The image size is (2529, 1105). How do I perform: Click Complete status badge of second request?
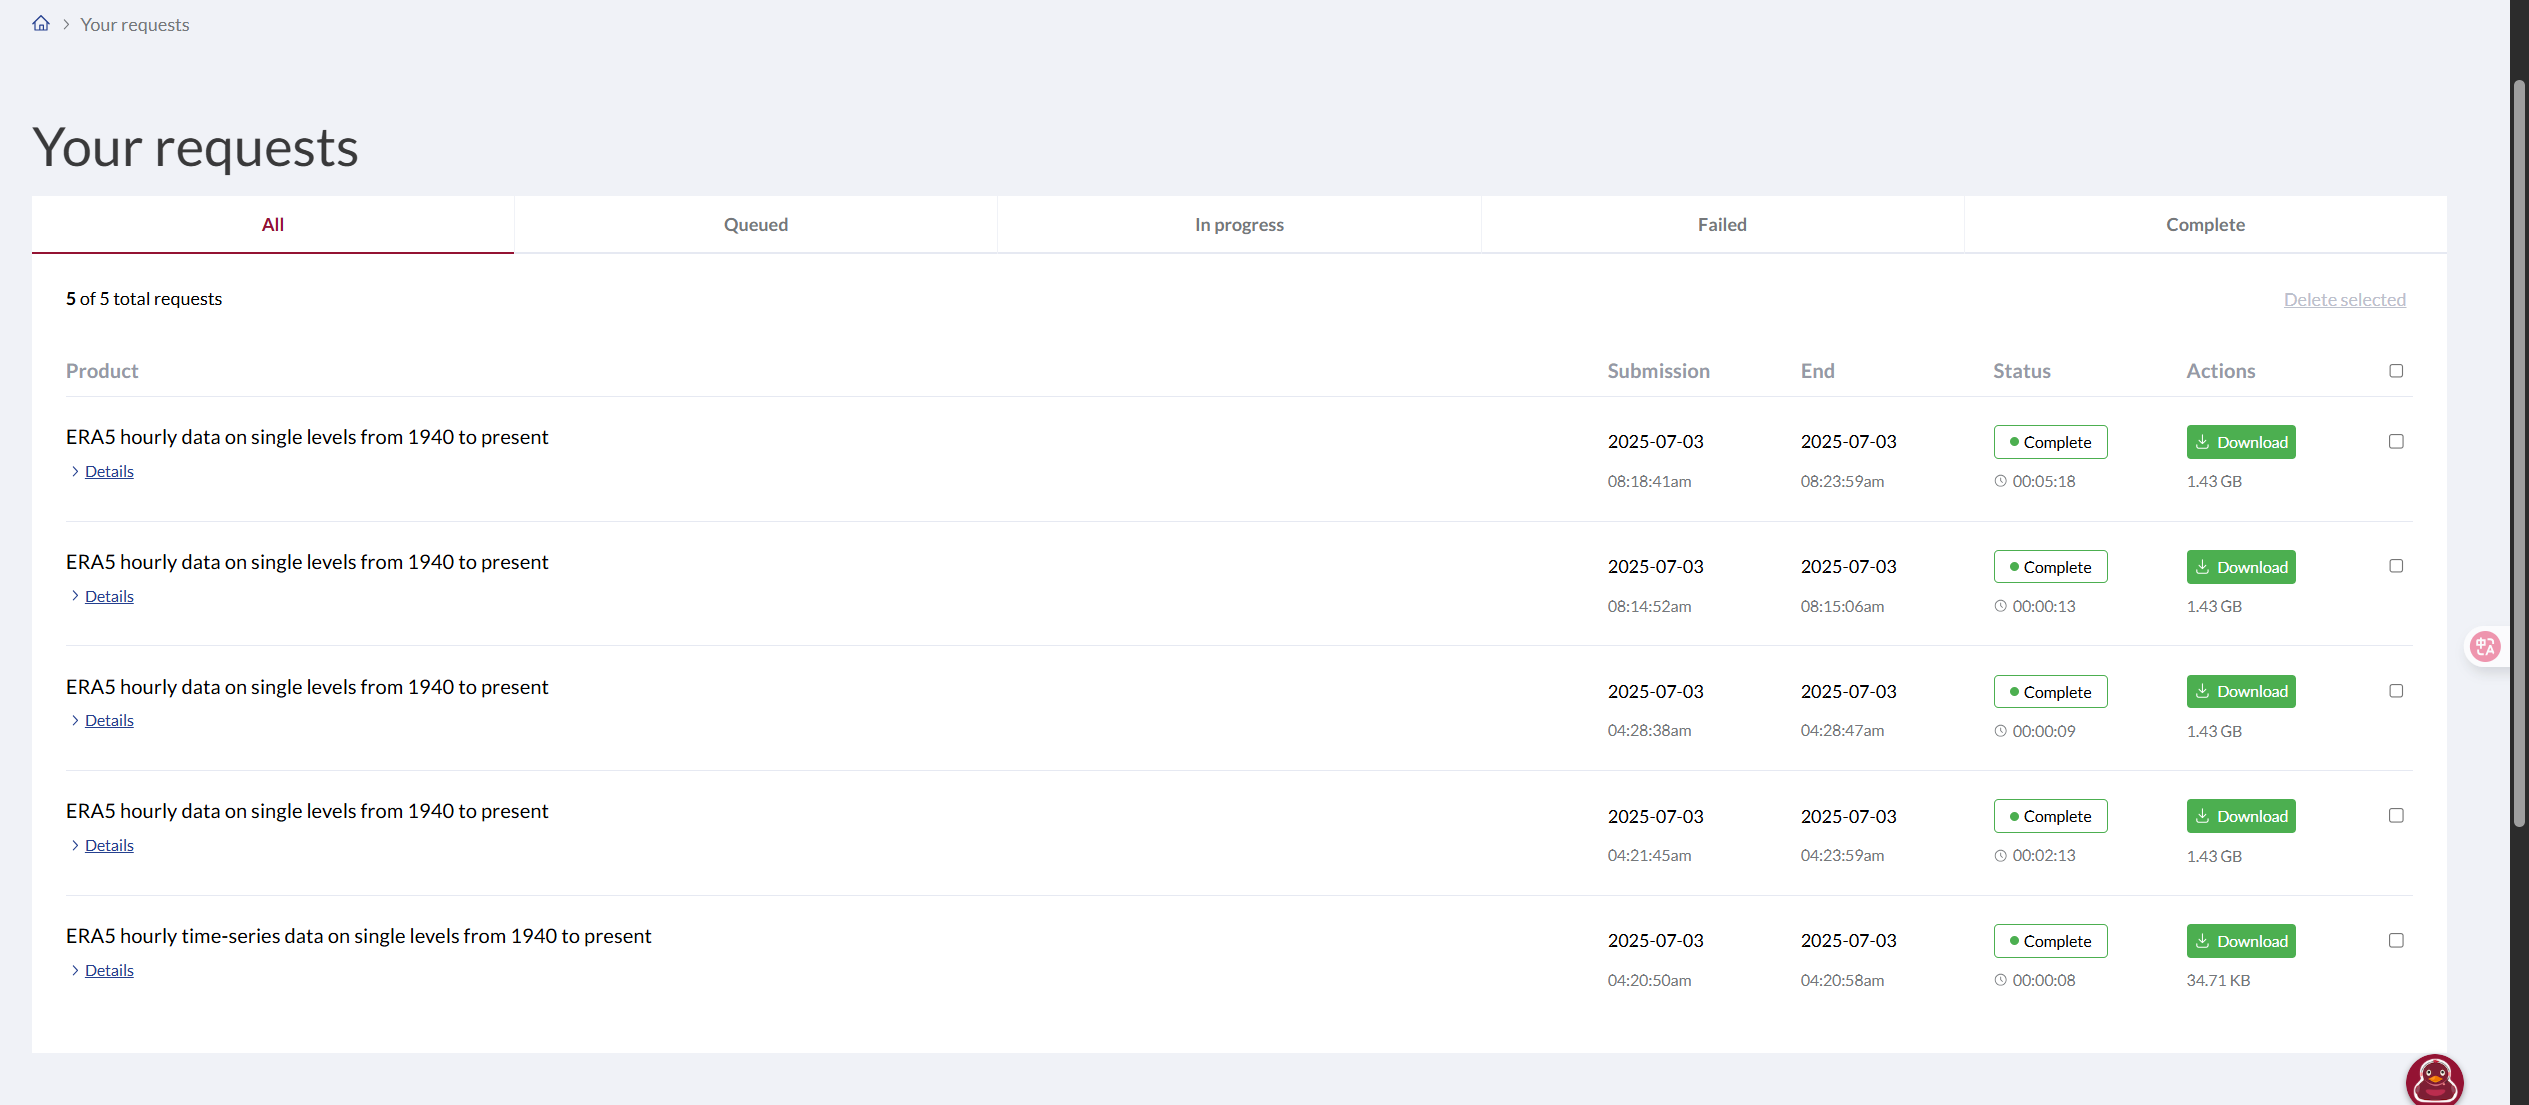coord(2049,567)
